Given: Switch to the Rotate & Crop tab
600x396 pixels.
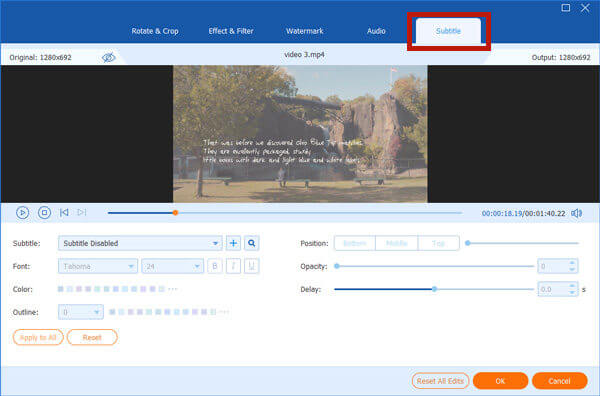Looking at the screenshot, I should pos(155,31).
